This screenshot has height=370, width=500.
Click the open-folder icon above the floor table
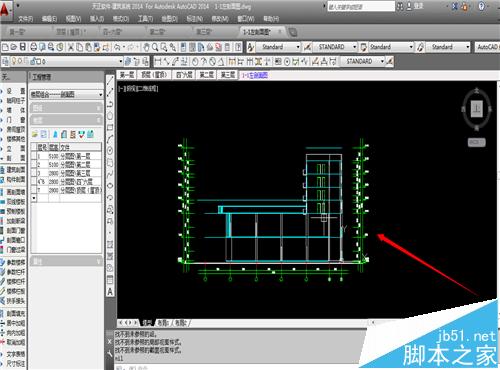(35, 134)
